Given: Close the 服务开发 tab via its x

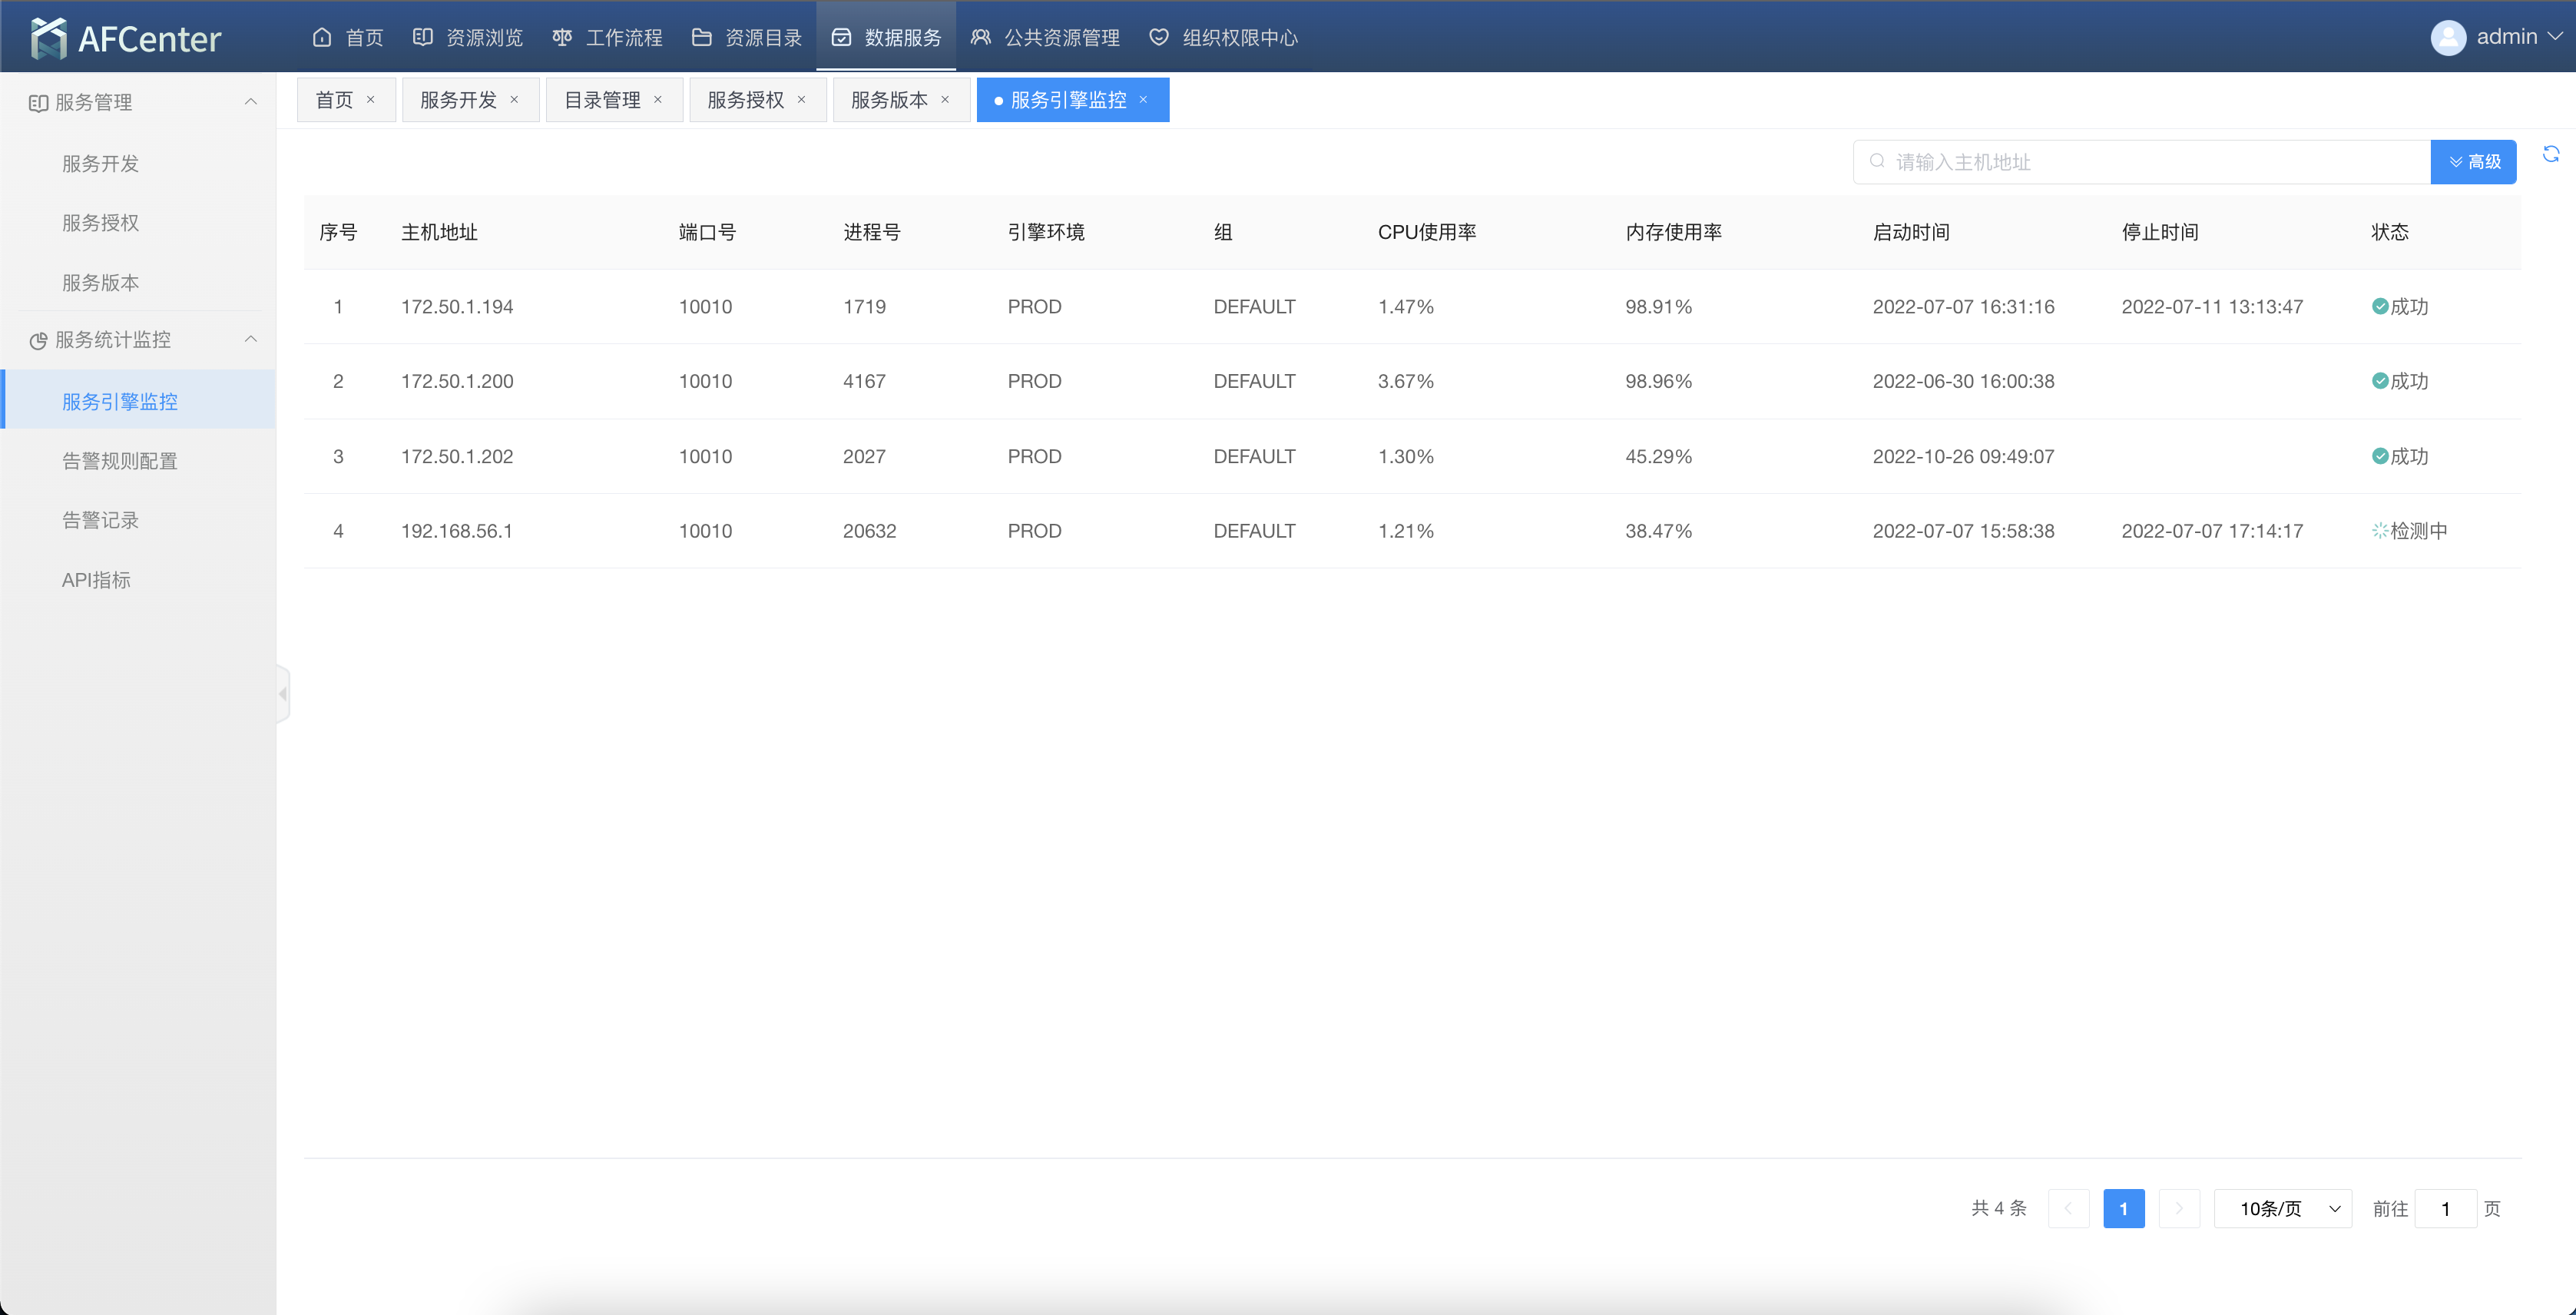Looking at the screenshot, I should [x=514, y=100].
